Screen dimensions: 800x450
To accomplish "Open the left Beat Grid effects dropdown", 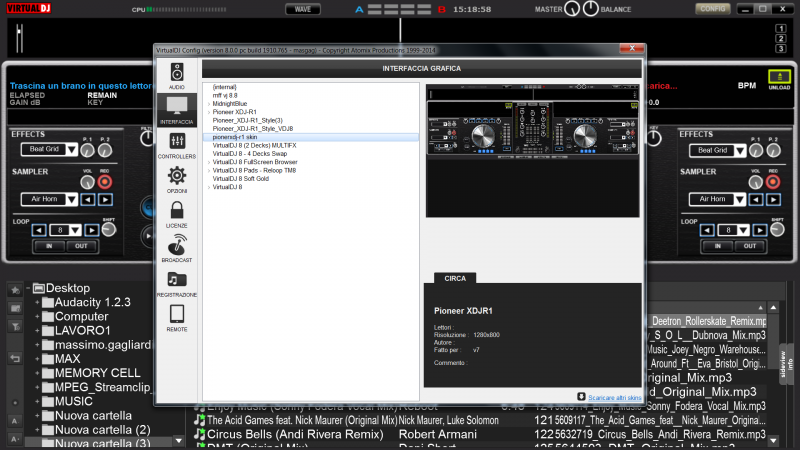I will pyautogui.click(x=49, y=150).
